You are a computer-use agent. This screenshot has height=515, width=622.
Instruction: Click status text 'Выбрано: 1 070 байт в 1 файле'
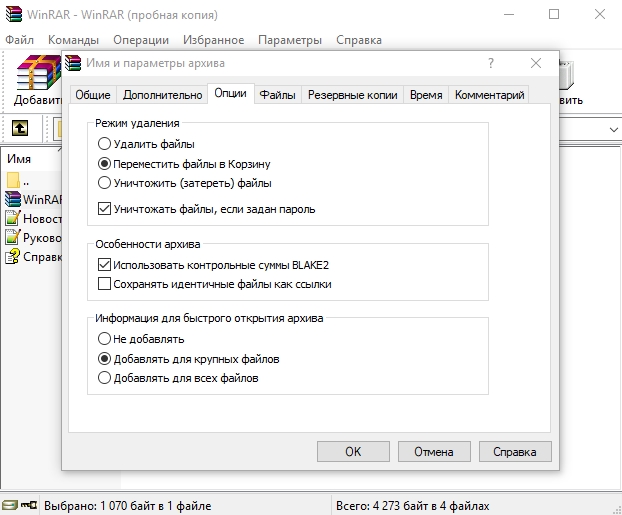(127, 506)
